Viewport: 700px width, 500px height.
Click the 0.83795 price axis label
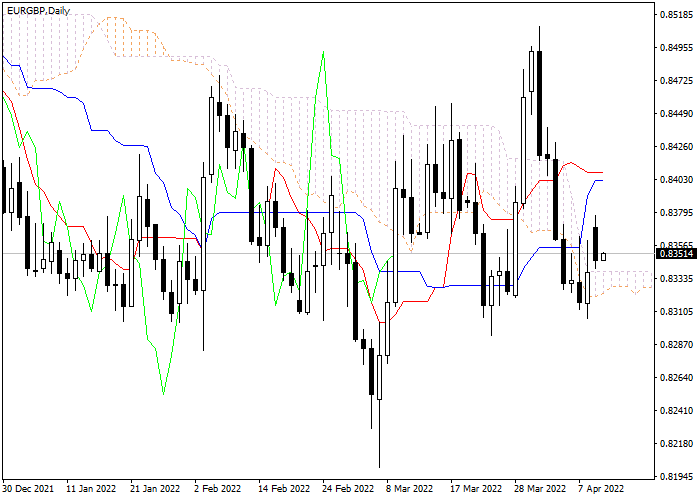tap(677, 212)
